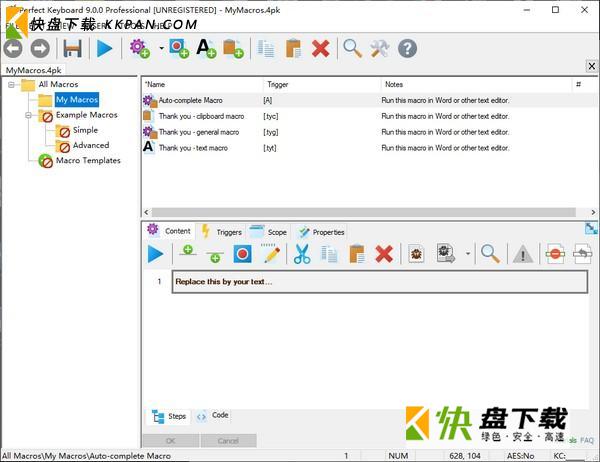Paste step in editor toolbar

coord(357,254)
